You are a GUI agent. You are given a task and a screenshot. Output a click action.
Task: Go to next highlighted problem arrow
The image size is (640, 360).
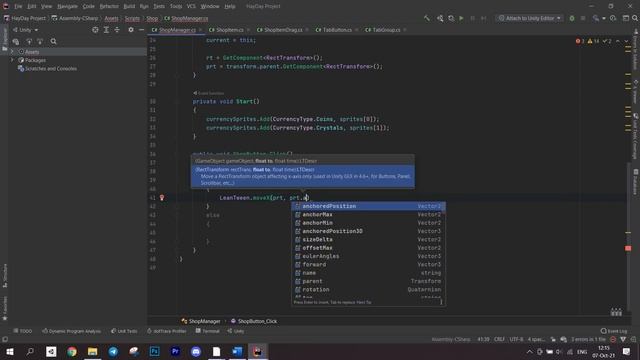point(627,41)
